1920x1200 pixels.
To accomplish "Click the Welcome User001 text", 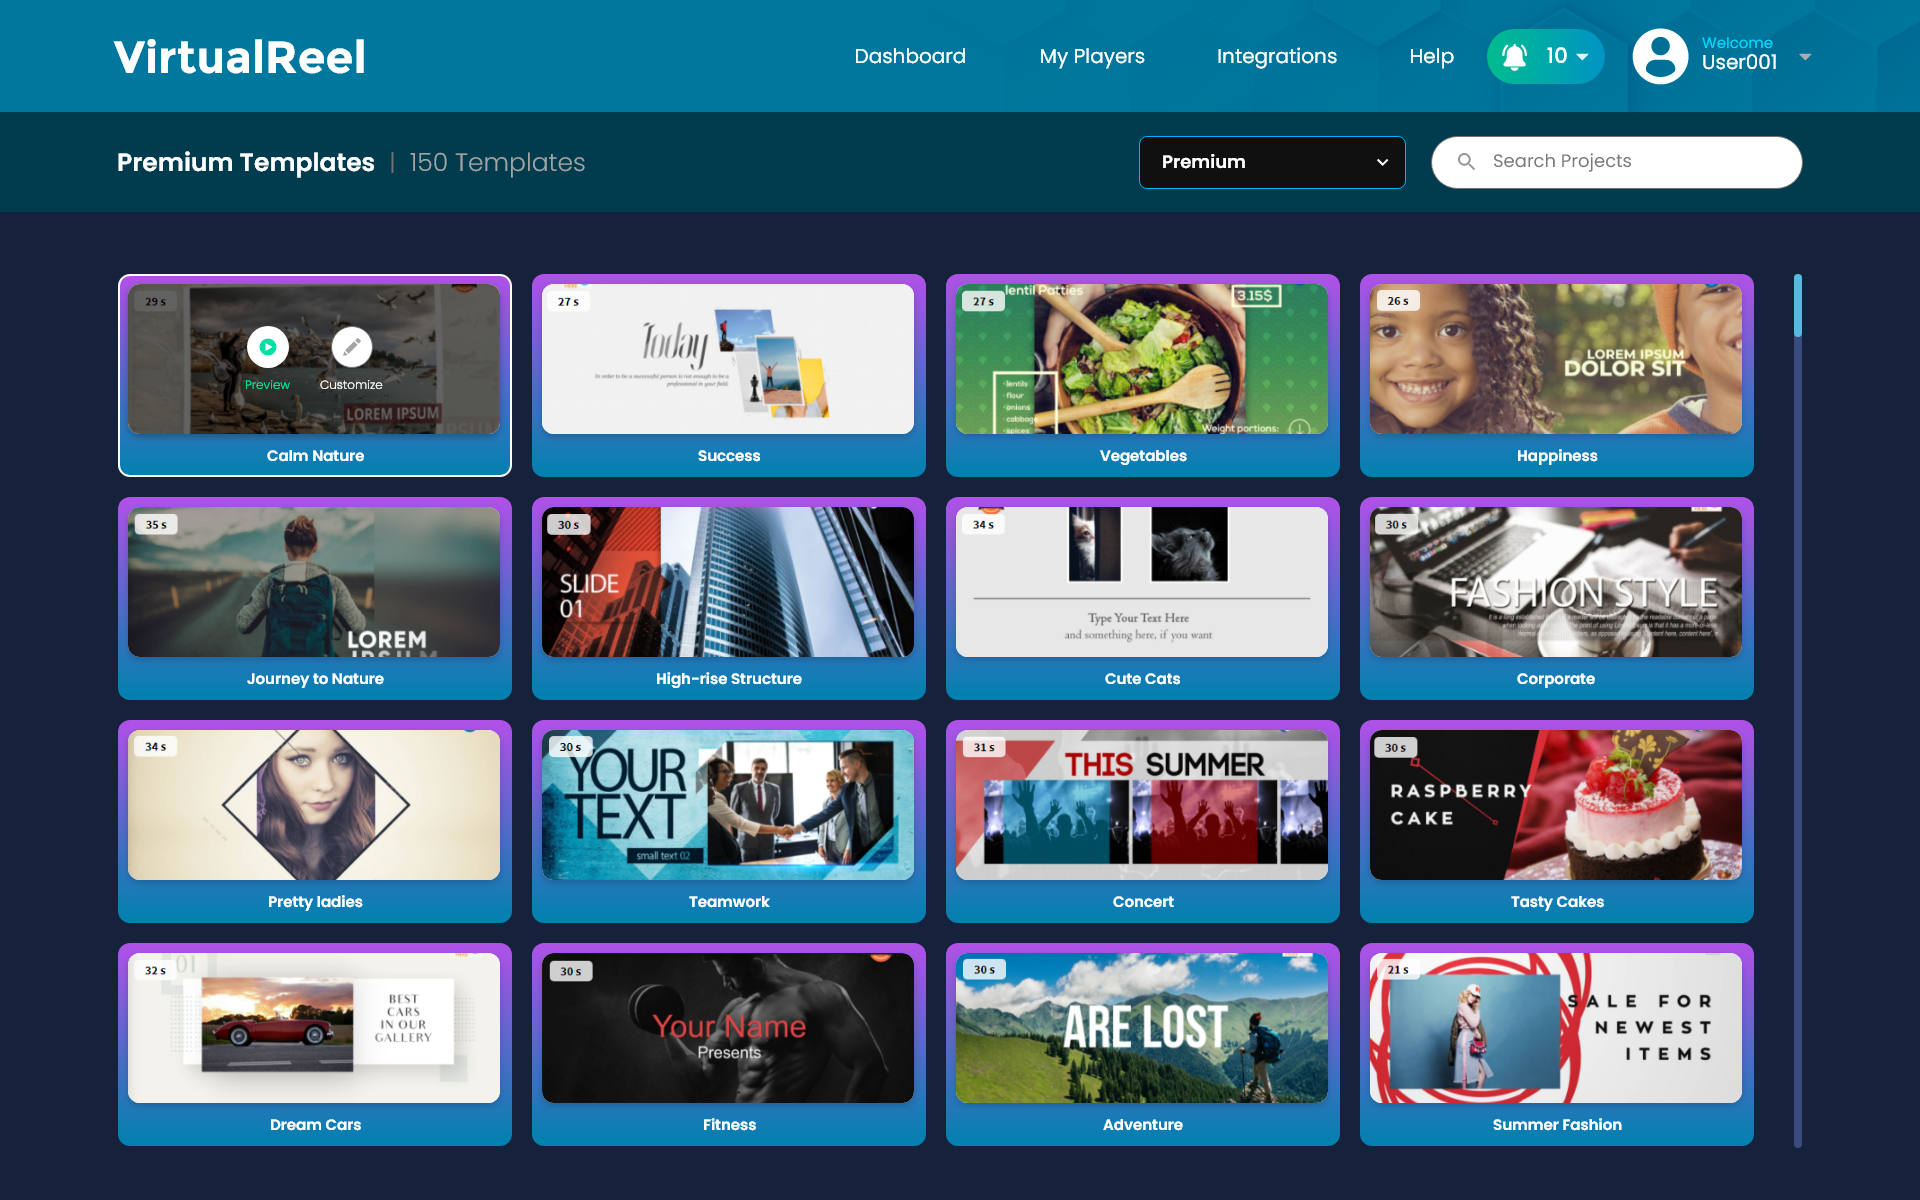I will click(1739, 54).
